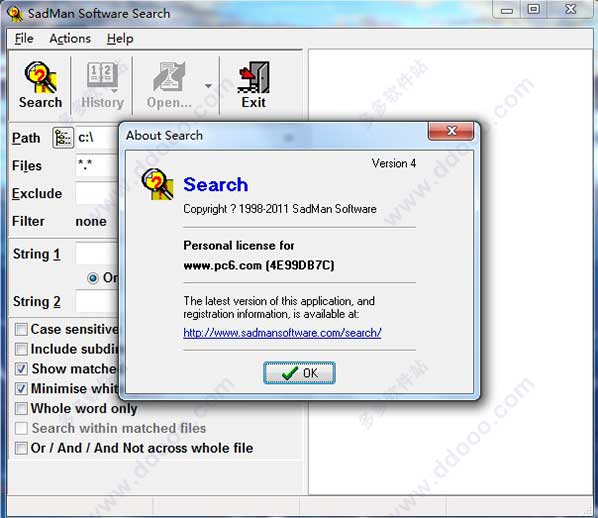Toggle Search within matched files checkbox
The image size is (598, 518).
21,428
